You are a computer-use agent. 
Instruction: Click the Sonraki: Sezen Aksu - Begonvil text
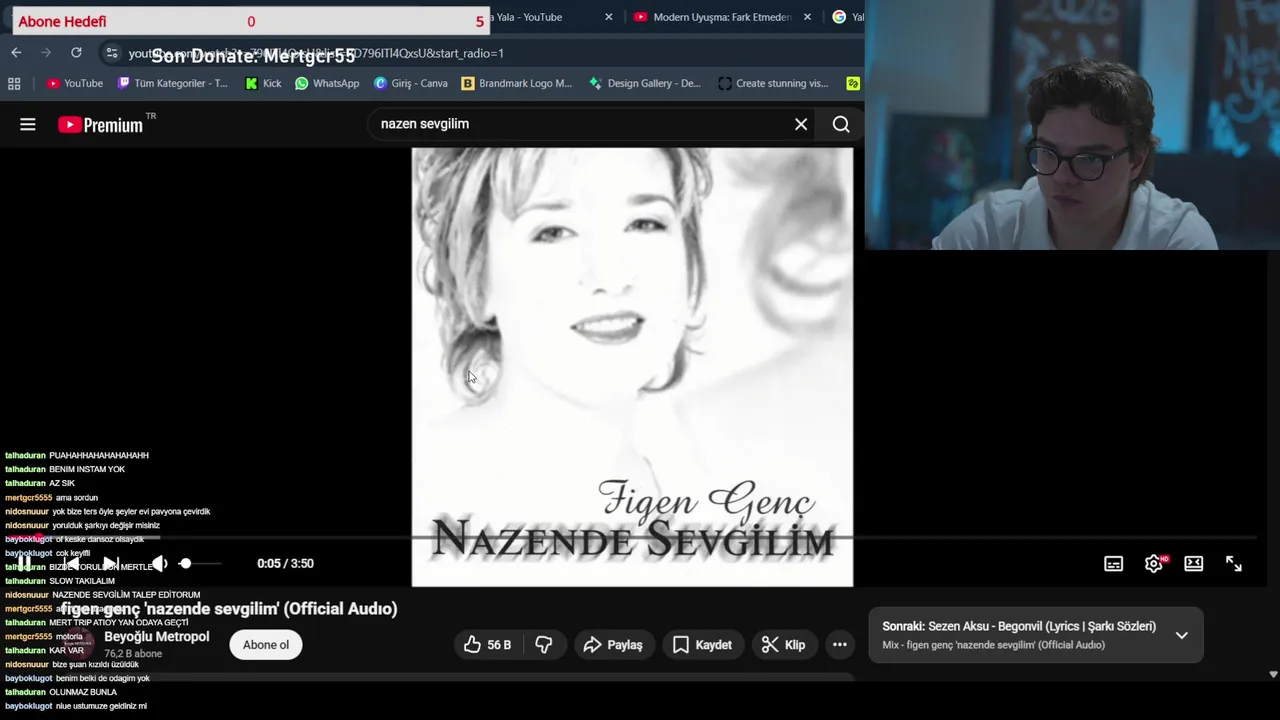pos(1019,626)
